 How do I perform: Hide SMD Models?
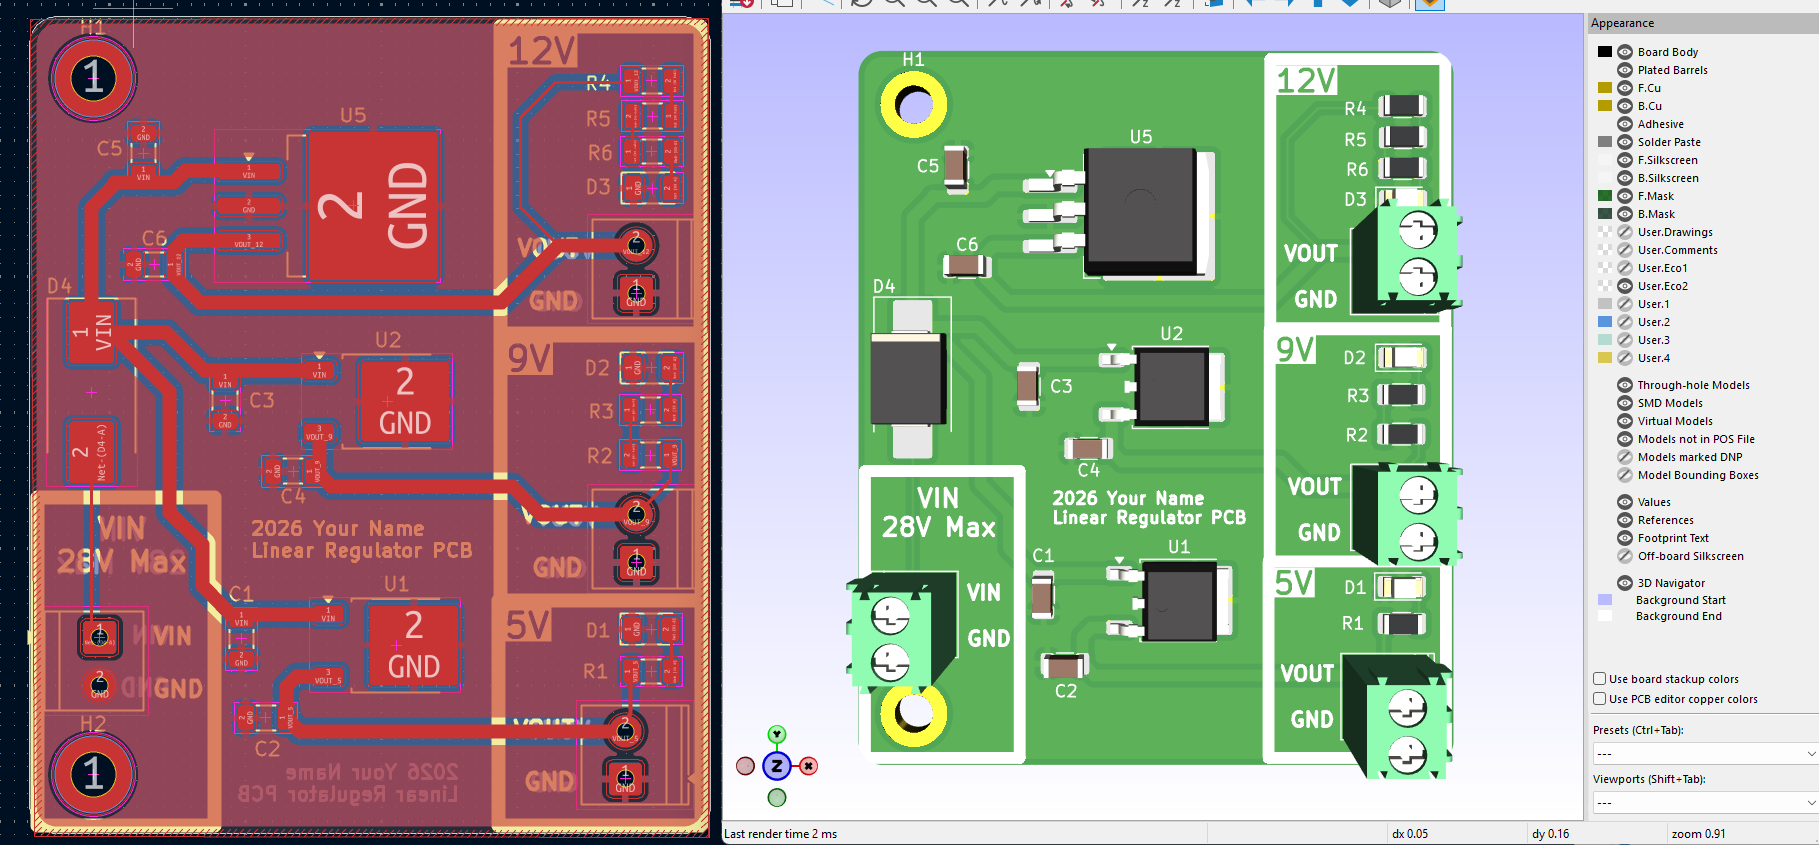click(x=1625, y=403)
